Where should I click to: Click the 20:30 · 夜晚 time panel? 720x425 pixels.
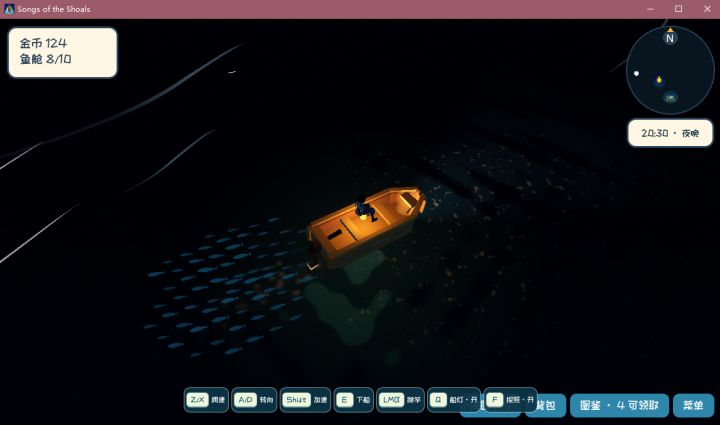coord(670,133)
